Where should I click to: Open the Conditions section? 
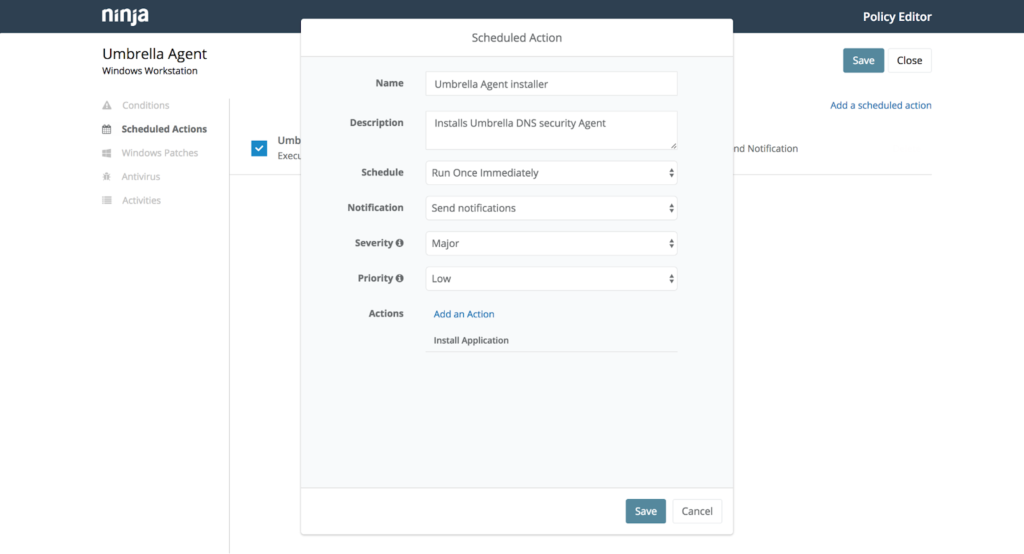(145, 105)
